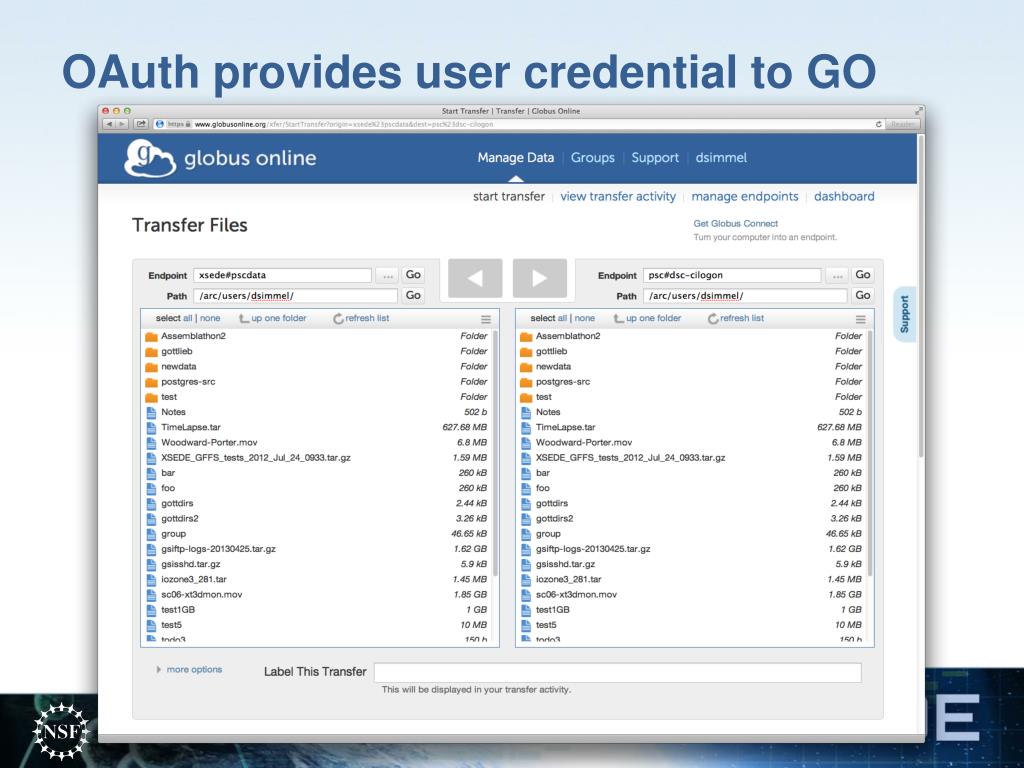Click the browser page vertical scrollbar

click(x=921, y=297)
